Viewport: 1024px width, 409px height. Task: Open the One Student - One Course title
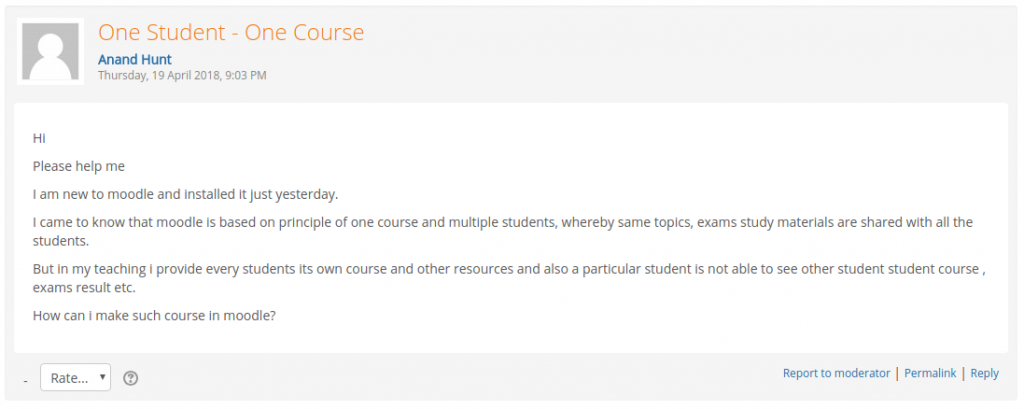231,32
